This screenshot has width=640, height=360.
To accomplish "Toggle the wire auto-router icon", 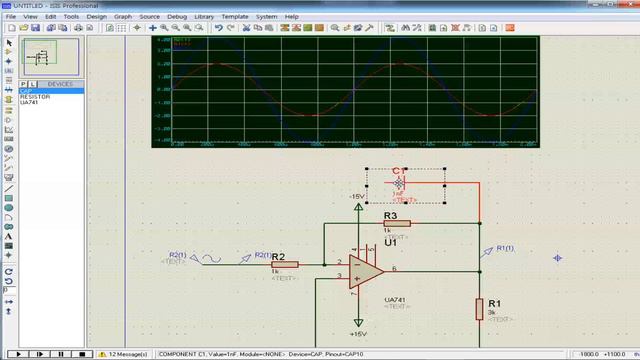I will [x=390, y=28].
